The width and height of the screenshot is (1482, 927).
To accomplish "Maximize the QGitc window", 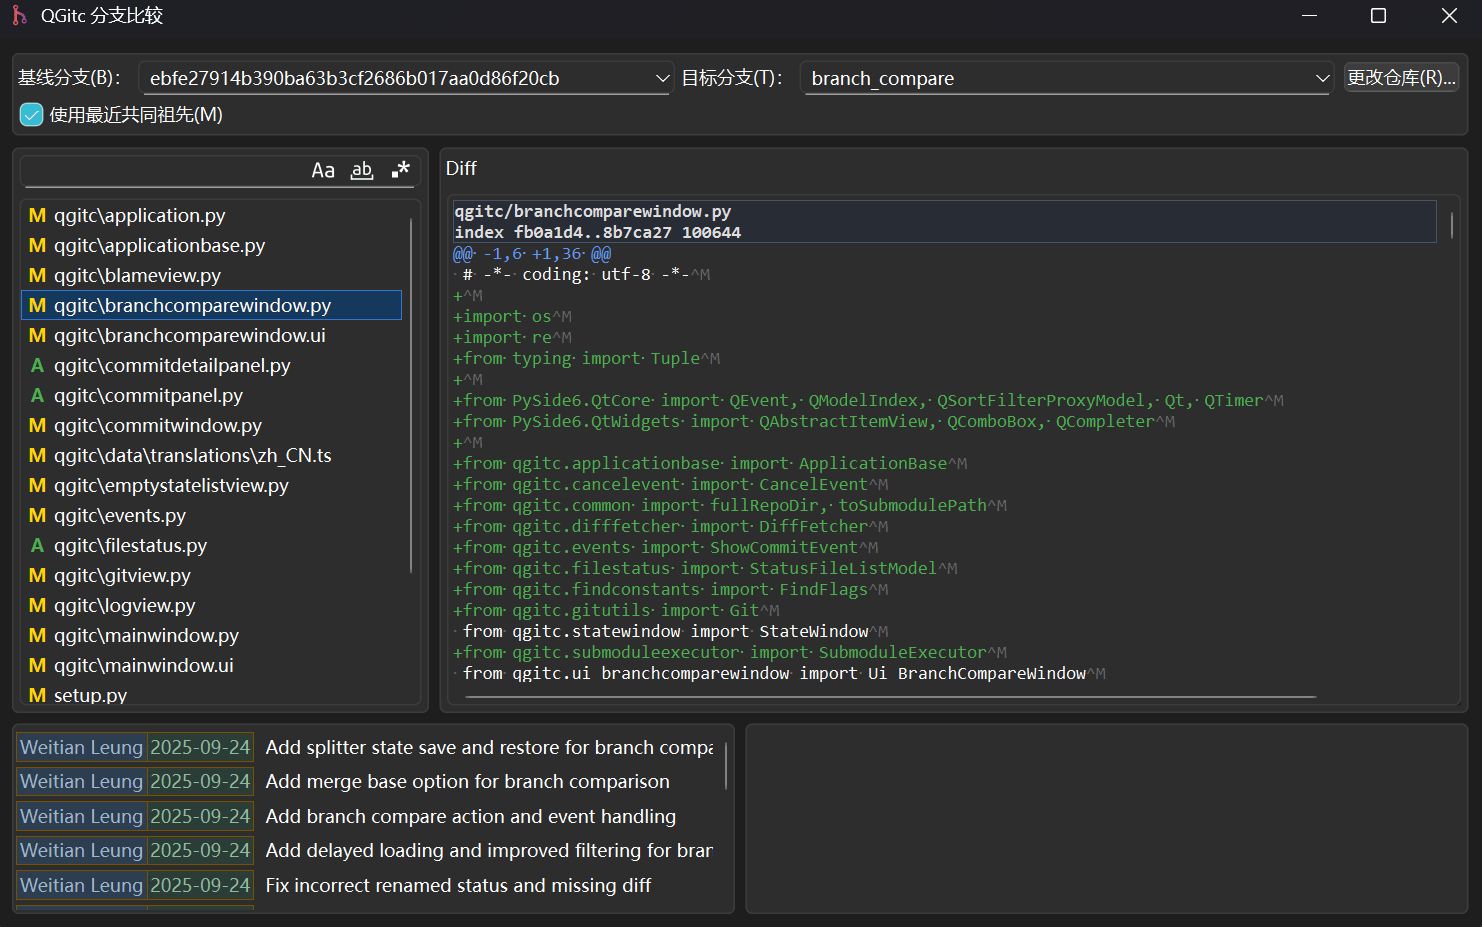I will click(1377, 15).
